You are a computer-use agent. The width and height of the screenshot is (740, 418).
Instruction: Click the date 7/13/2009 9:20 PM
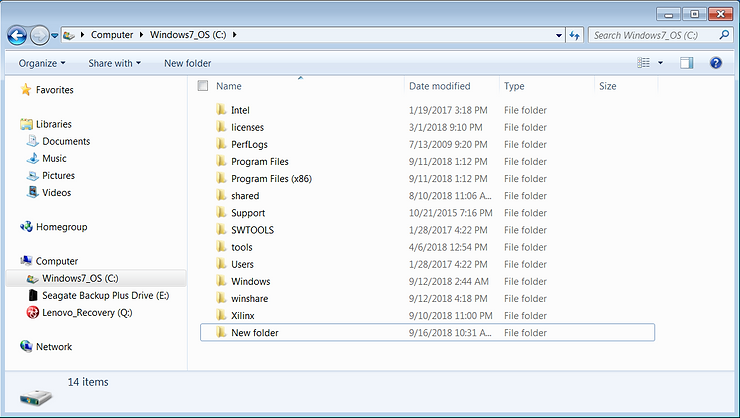(x=448, y=144)
